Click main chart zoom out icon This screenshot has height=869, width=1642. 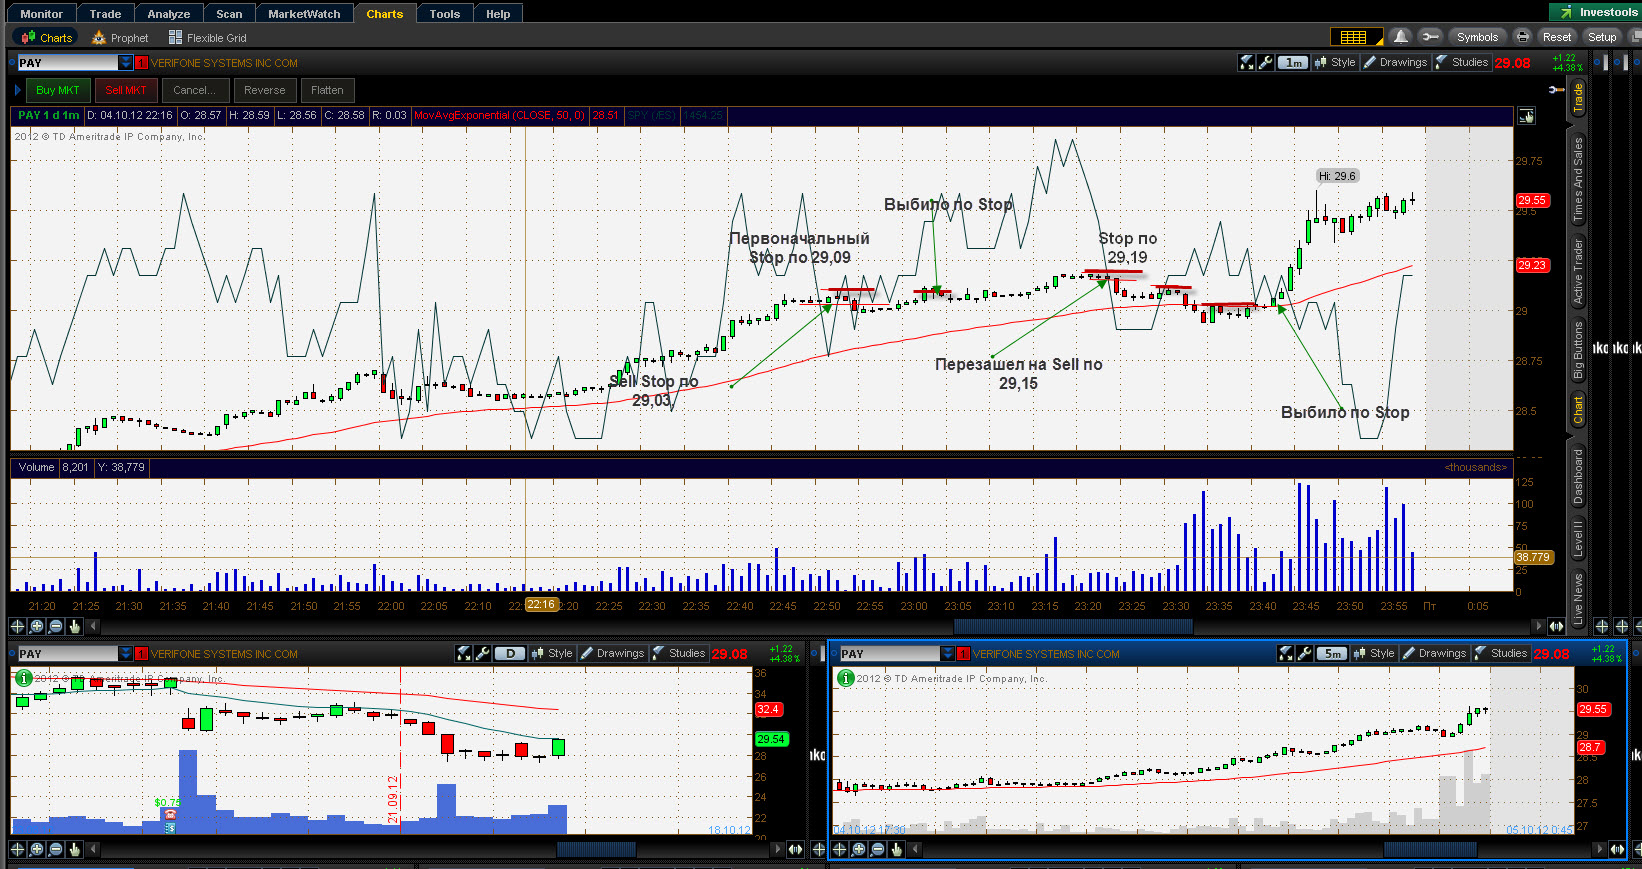tap(55, 626)
